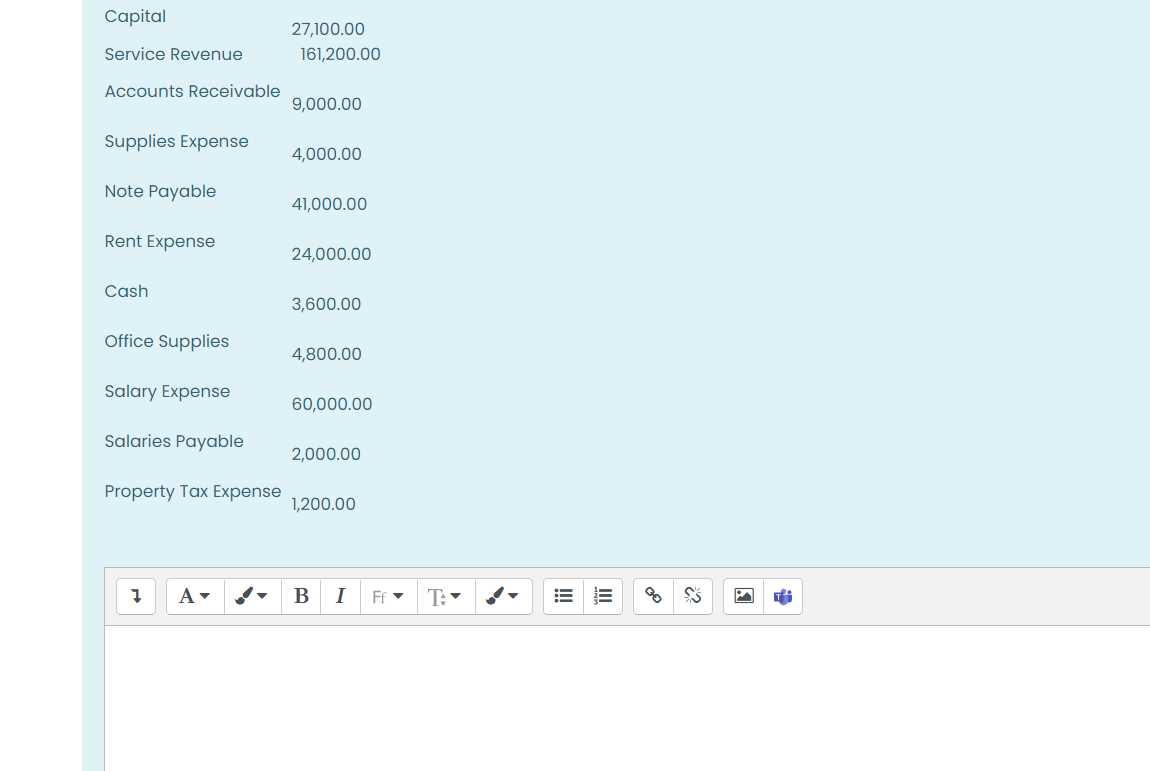Click the Accounts Receivable label
1150x771 pixels.
[x=192, y=91]
